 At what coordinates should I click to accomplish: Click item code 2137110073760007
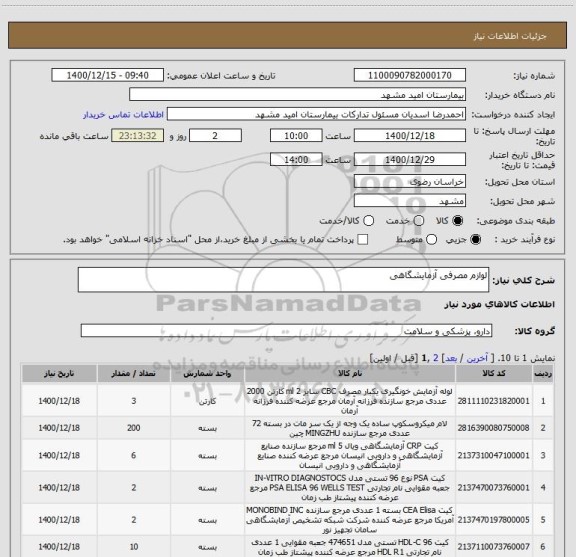(x=494, y=547)
